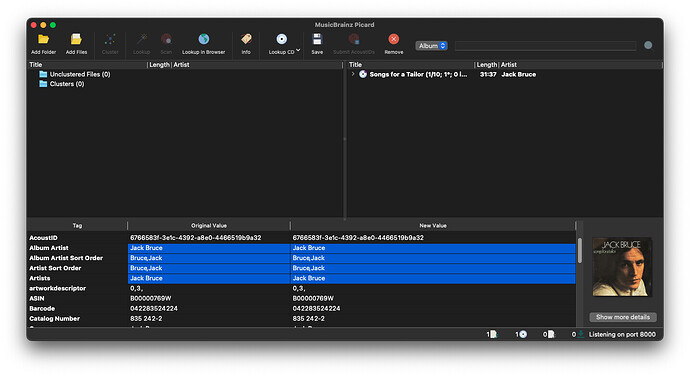Select the Artists tag row
The width and height of the screenshot is (690, 376).
[x=301, y=278]
